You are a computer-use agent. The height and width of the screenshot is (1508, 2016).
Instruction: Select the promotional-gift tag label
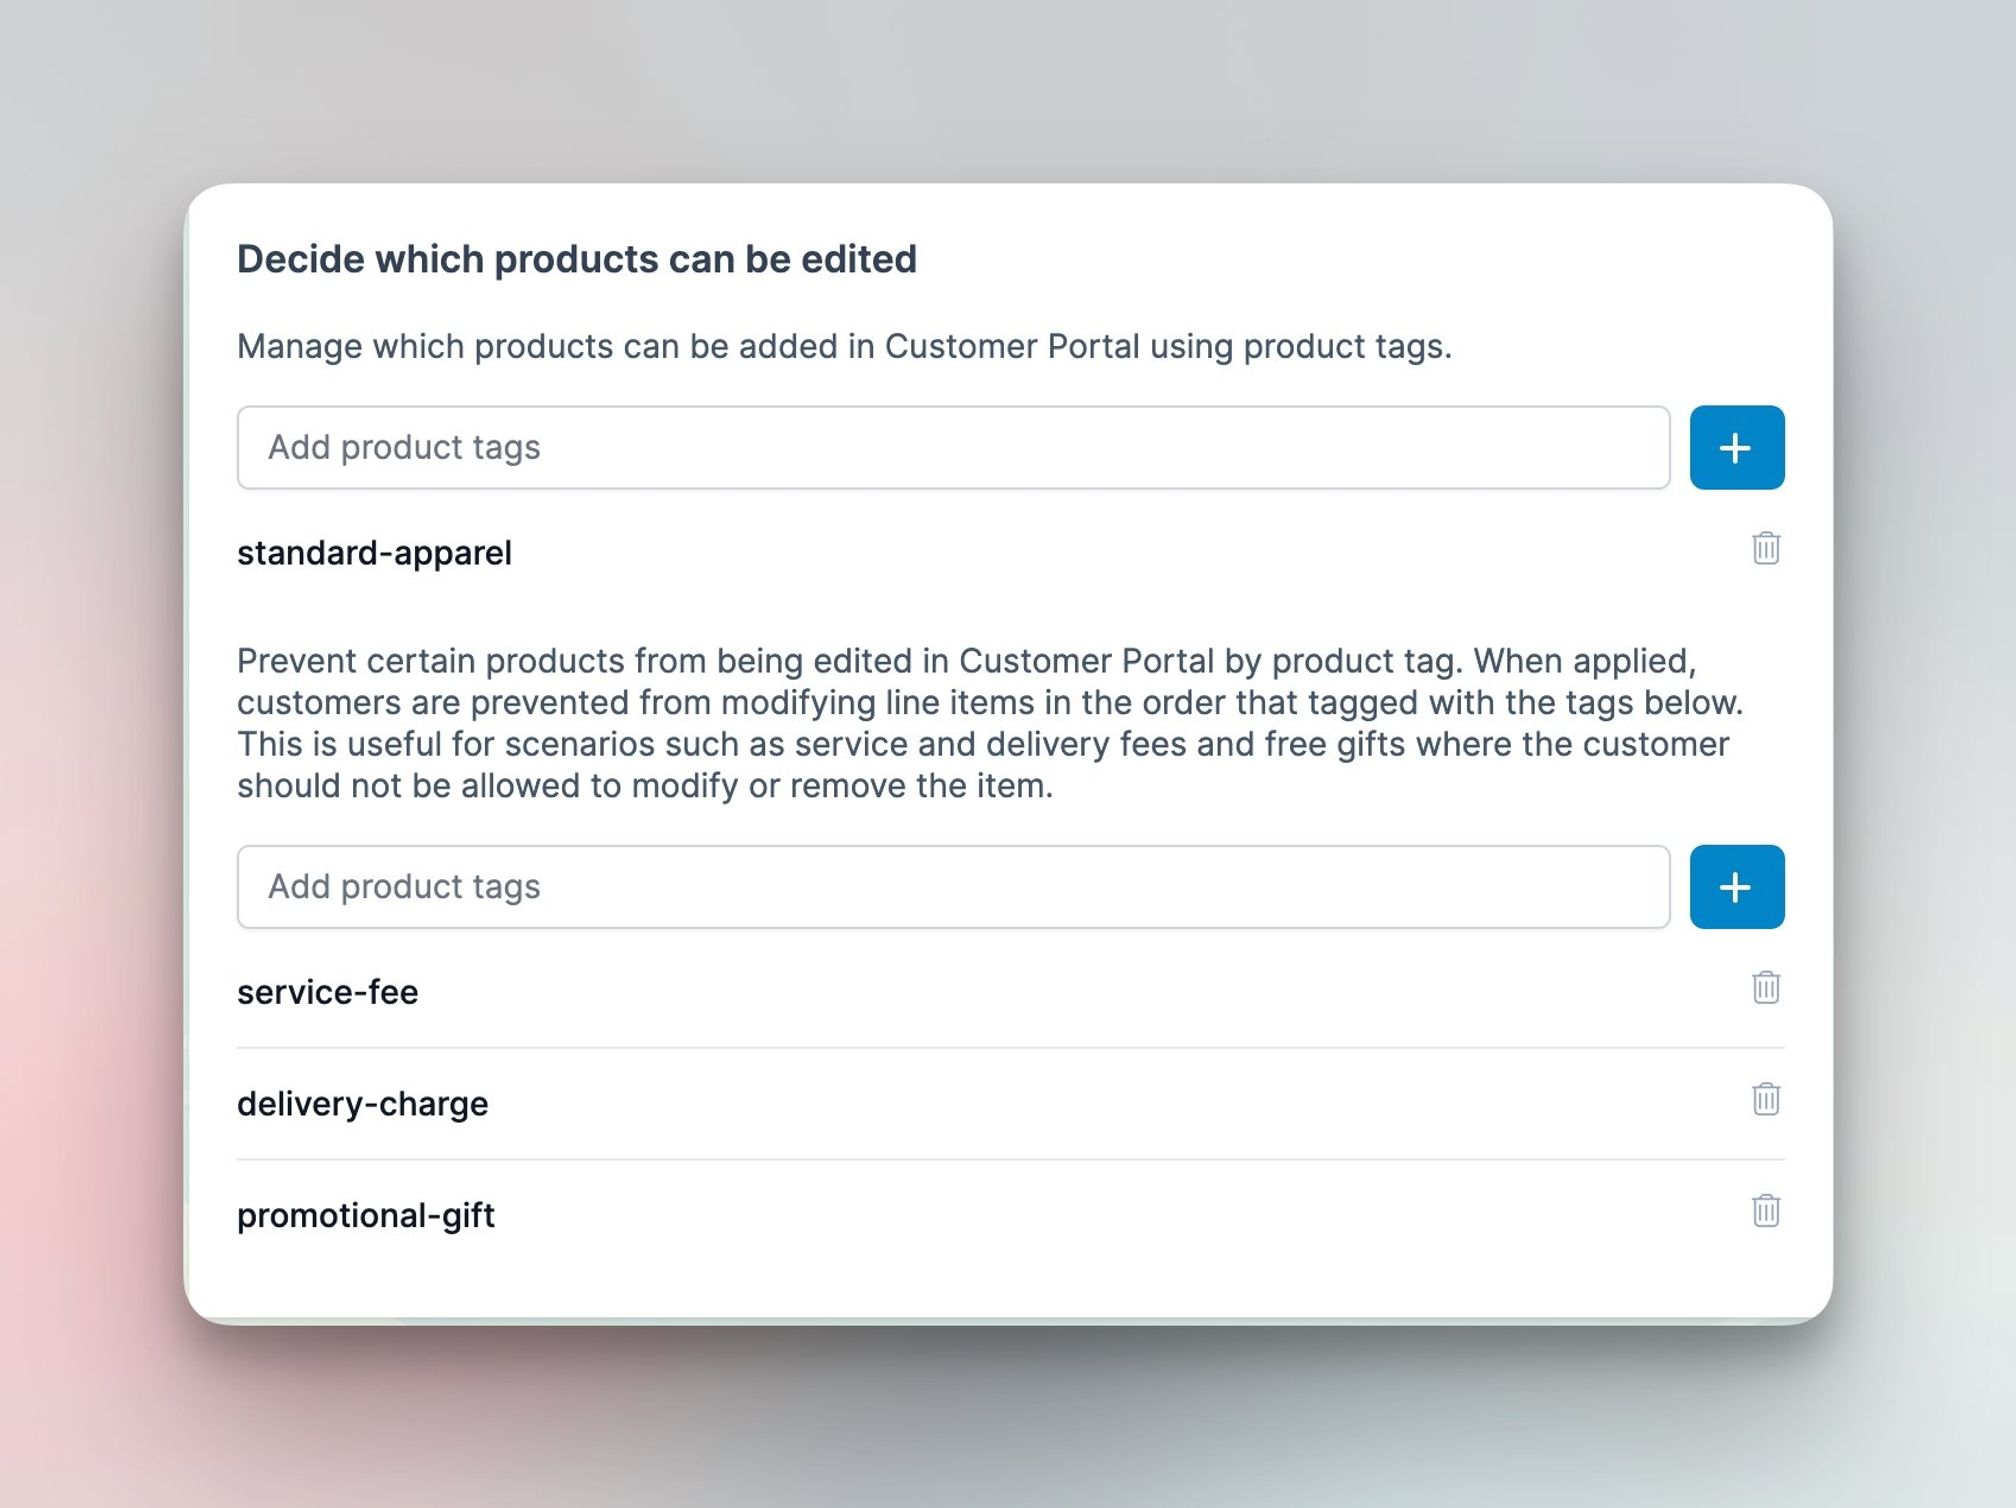click(365, 1215)
